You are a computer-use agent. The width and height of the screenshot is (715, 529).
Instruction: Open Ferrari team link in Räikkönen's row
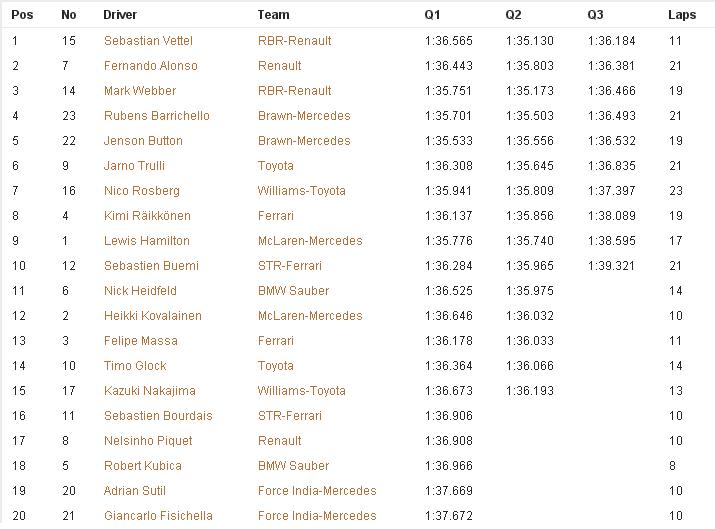[x=275, y=216]
